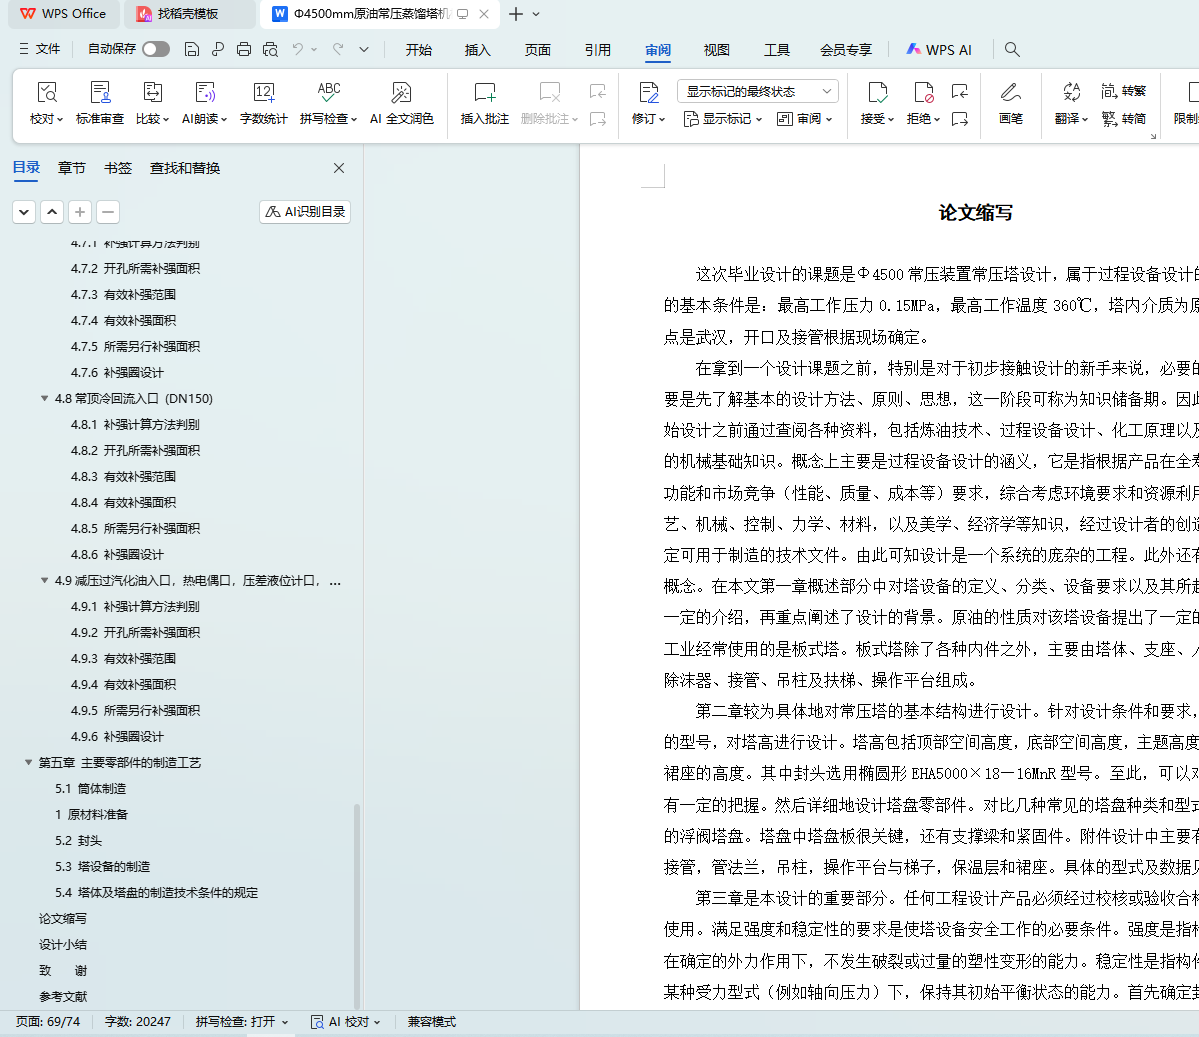Image resolution: width=1199 pixels, height=1037 pixels.
Task: Open 显示标记的最终状态 dropdown
Action: pos(758,91)
